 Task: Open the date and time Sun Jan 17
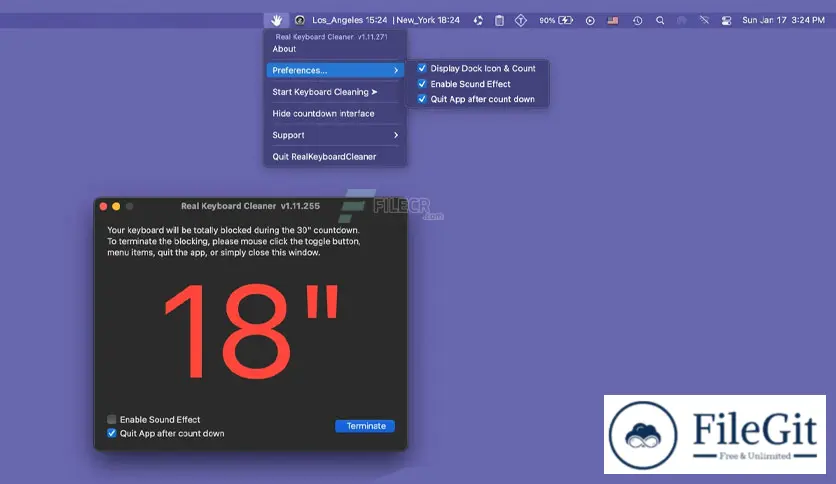point(783,20)
